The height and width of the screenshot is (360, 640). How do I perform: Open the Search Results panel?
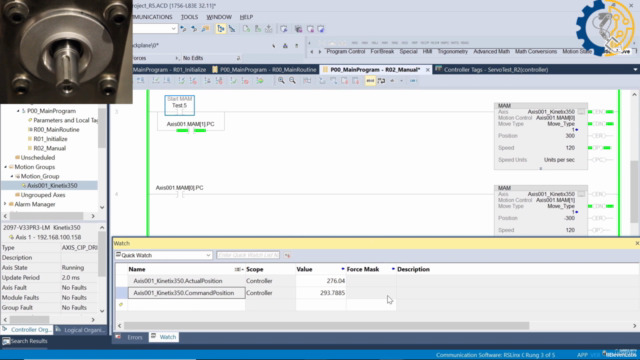point(24,341)
